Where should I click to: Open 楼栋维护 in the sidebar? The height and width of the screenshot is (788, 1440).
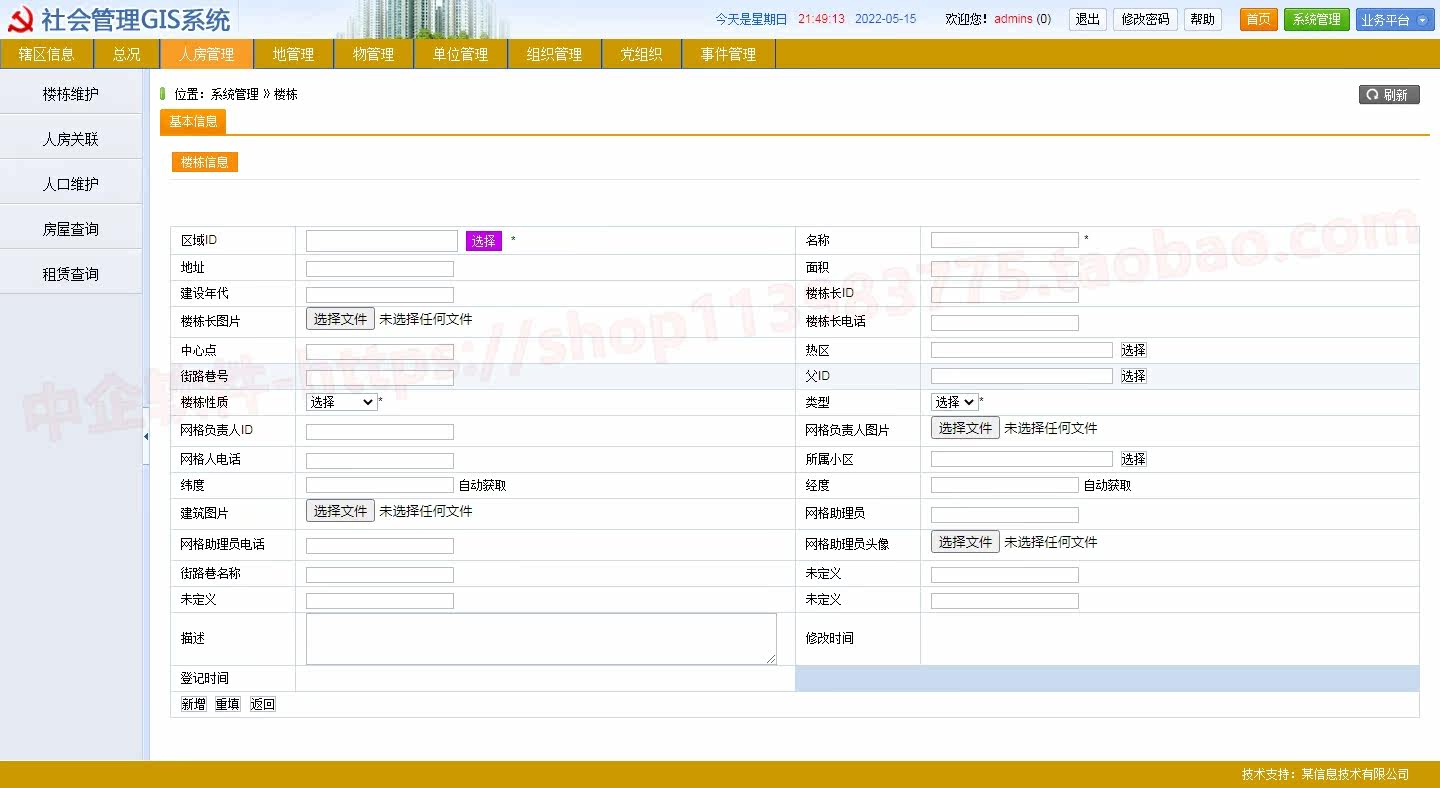click(71, 94)
